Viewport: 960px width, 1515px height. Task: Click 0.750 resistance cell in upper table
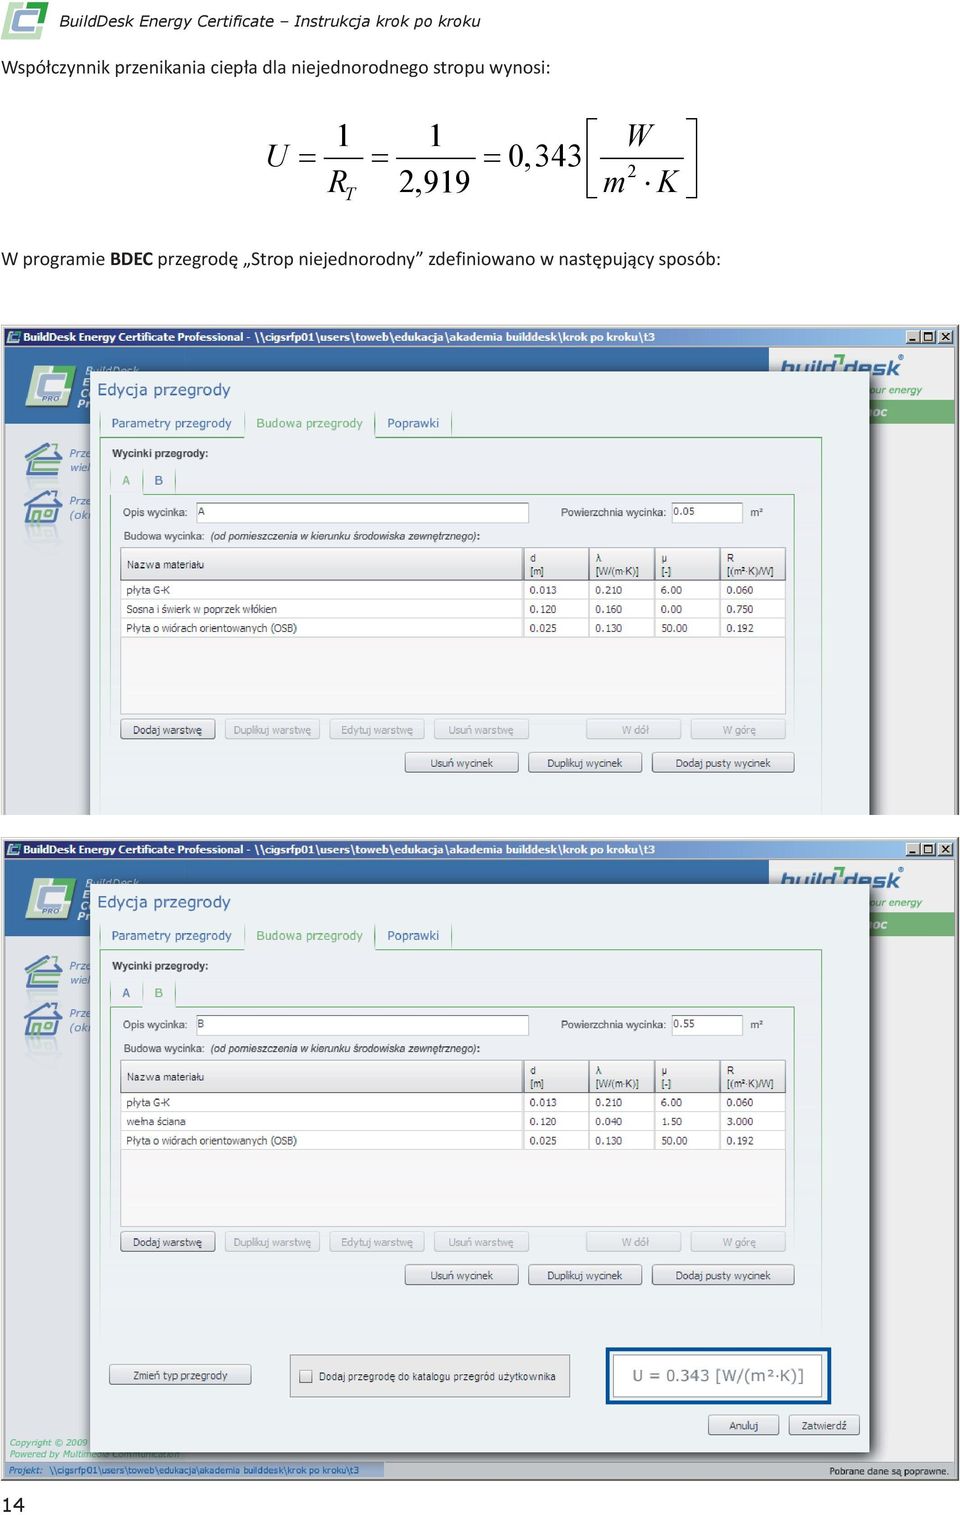pos(752,609)
